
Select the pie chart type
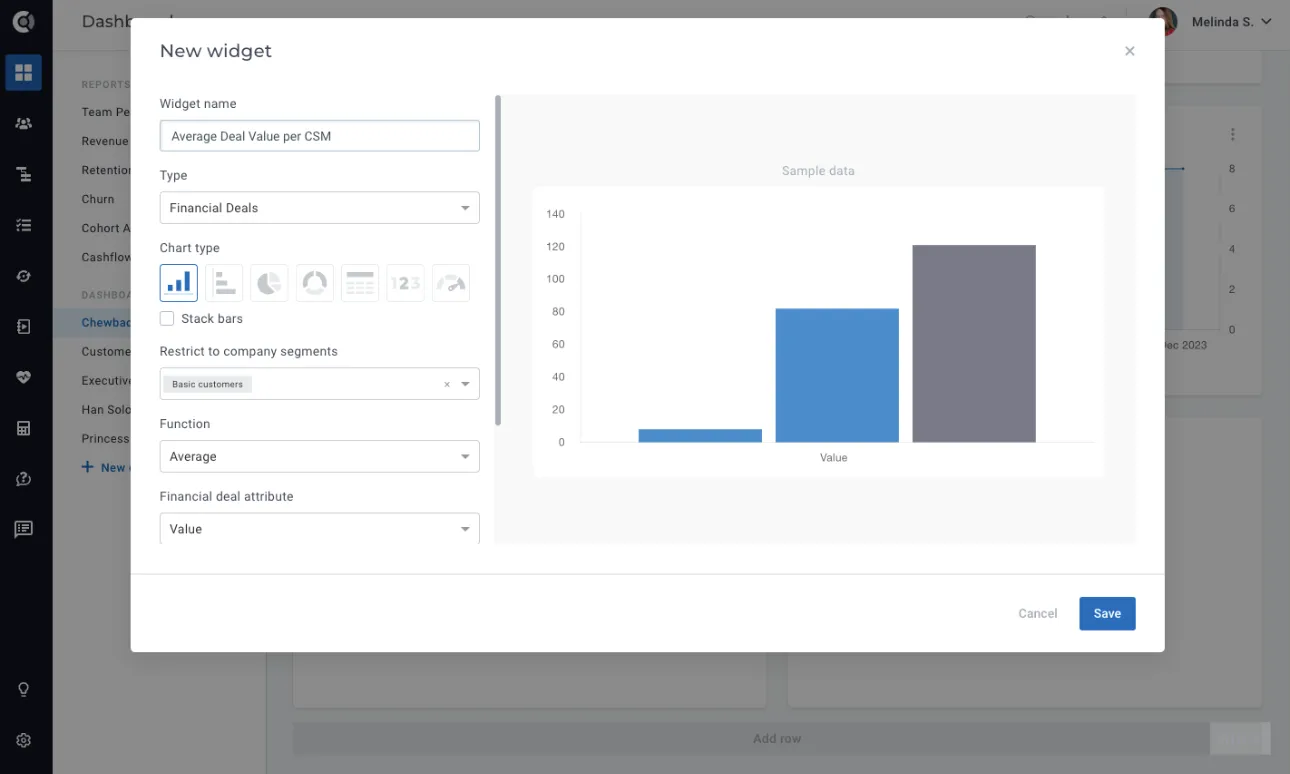point(269,283)
